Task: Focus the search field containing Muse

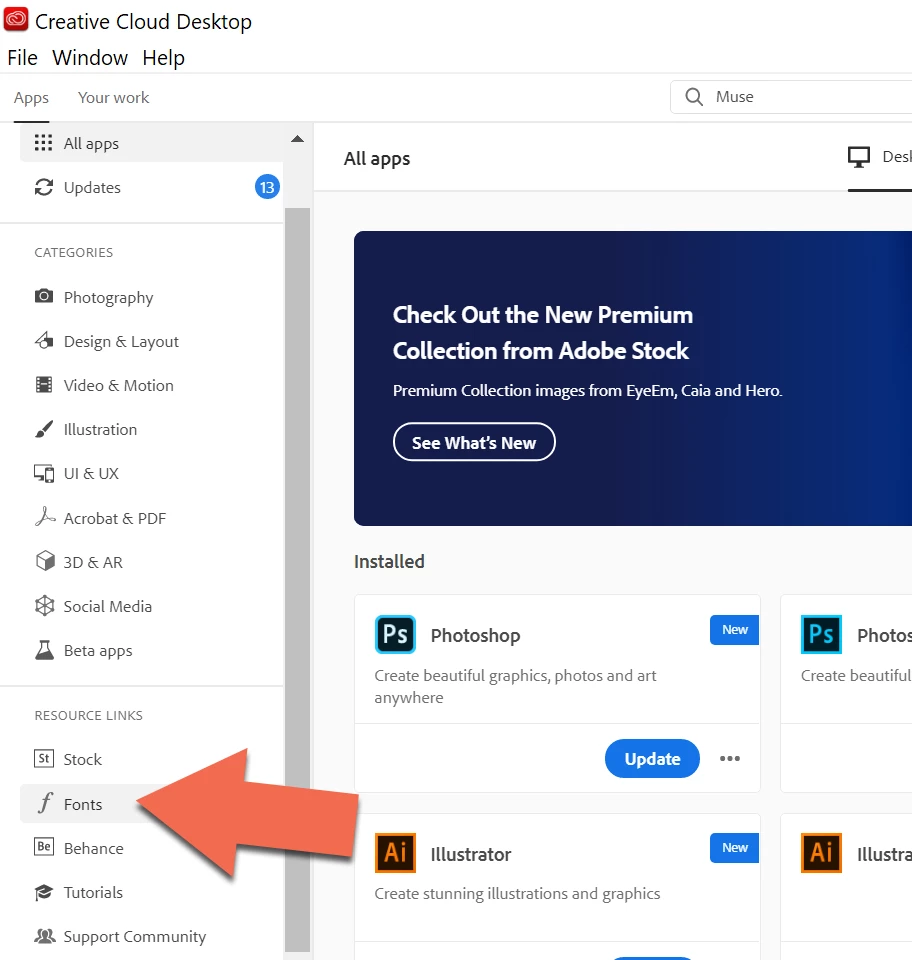Action: coord(791,97)
